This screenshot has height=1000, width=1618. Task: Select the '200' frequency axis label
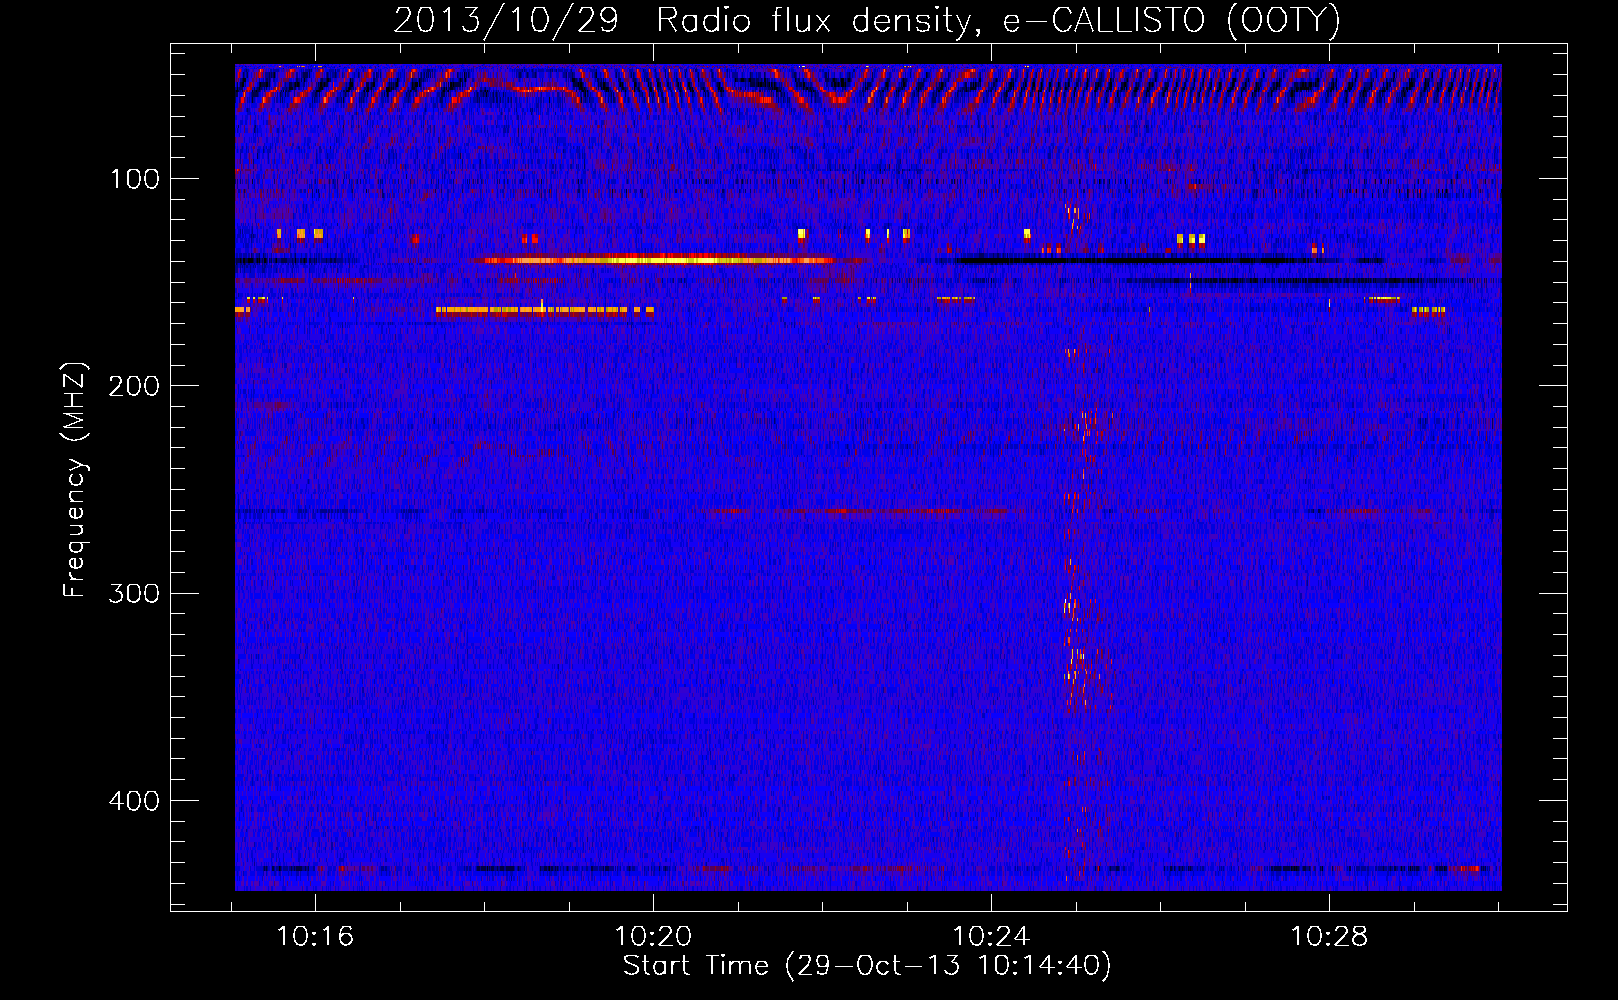tap(135, 387)
